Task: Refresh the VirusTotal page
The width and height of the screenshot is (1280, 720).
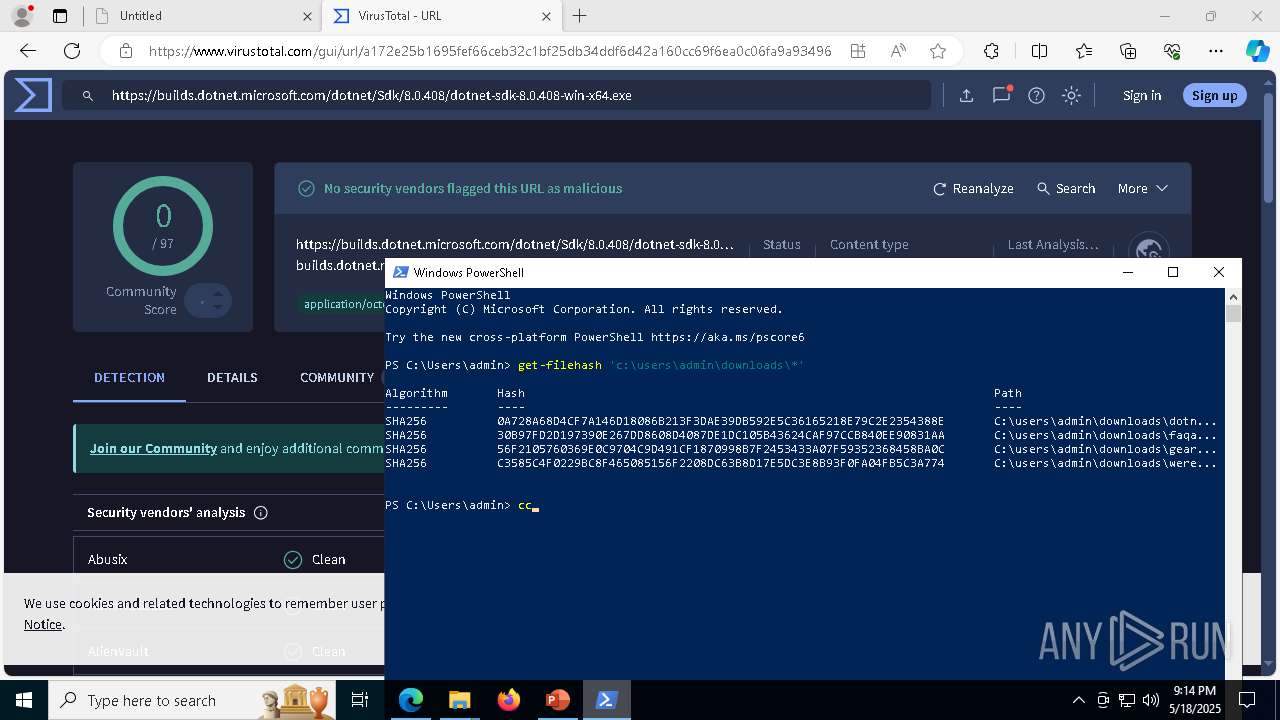Action: [x=72, y=51]
